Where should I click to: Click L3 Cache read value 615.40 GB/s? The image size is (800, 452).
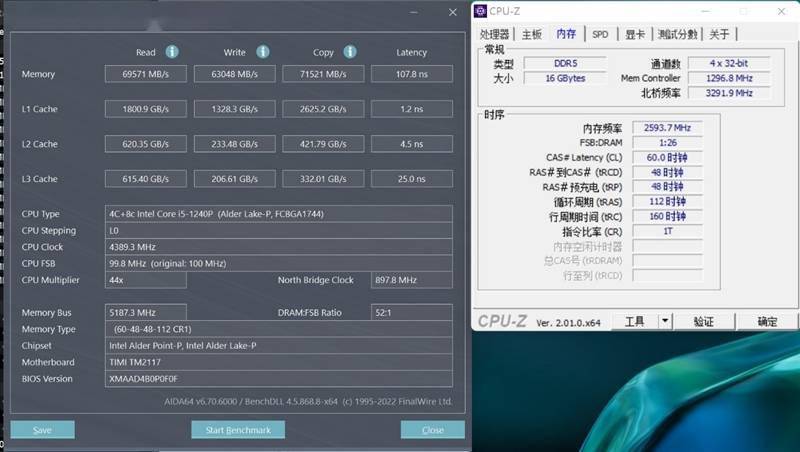(145, 179)
